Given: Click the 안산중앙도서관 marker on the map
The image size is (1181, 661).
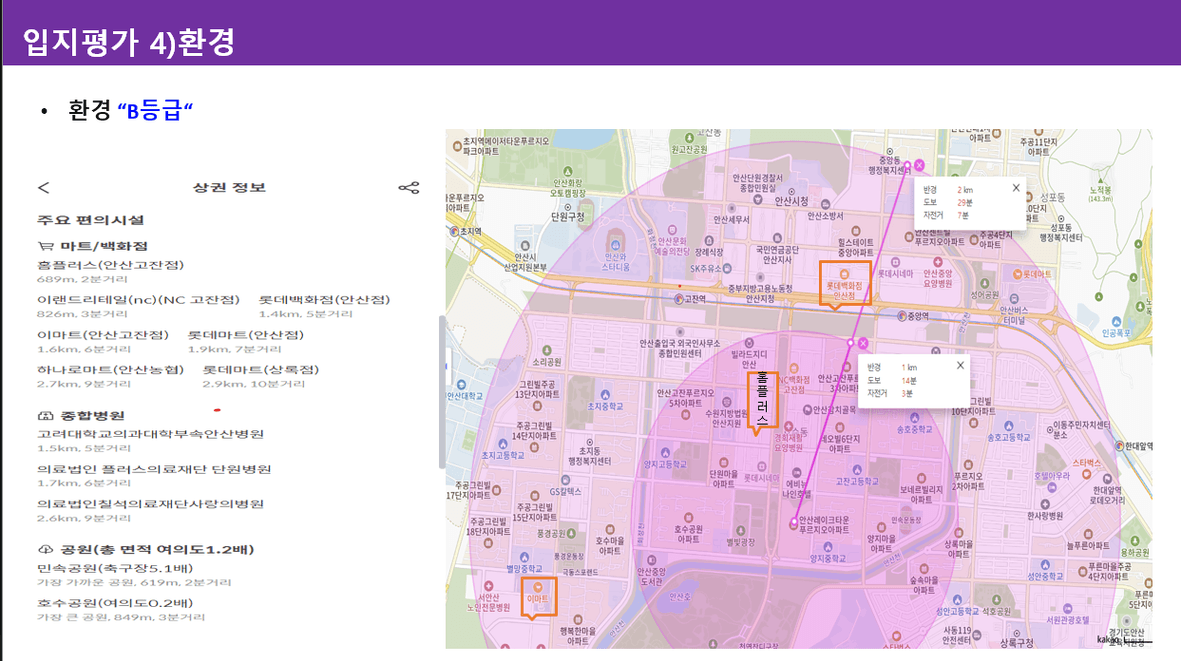Looking at the screenshot, I should click(652, 560).
